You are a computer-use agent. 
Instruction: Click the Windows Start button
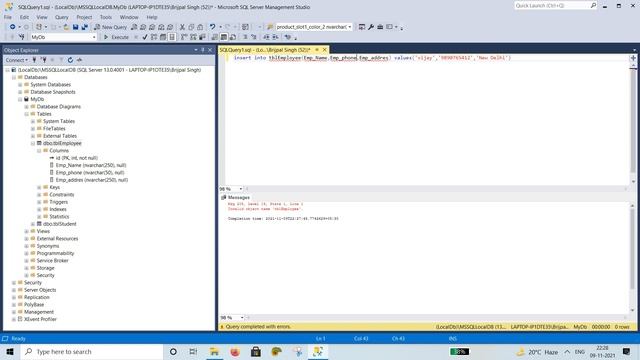coord(10,351)
